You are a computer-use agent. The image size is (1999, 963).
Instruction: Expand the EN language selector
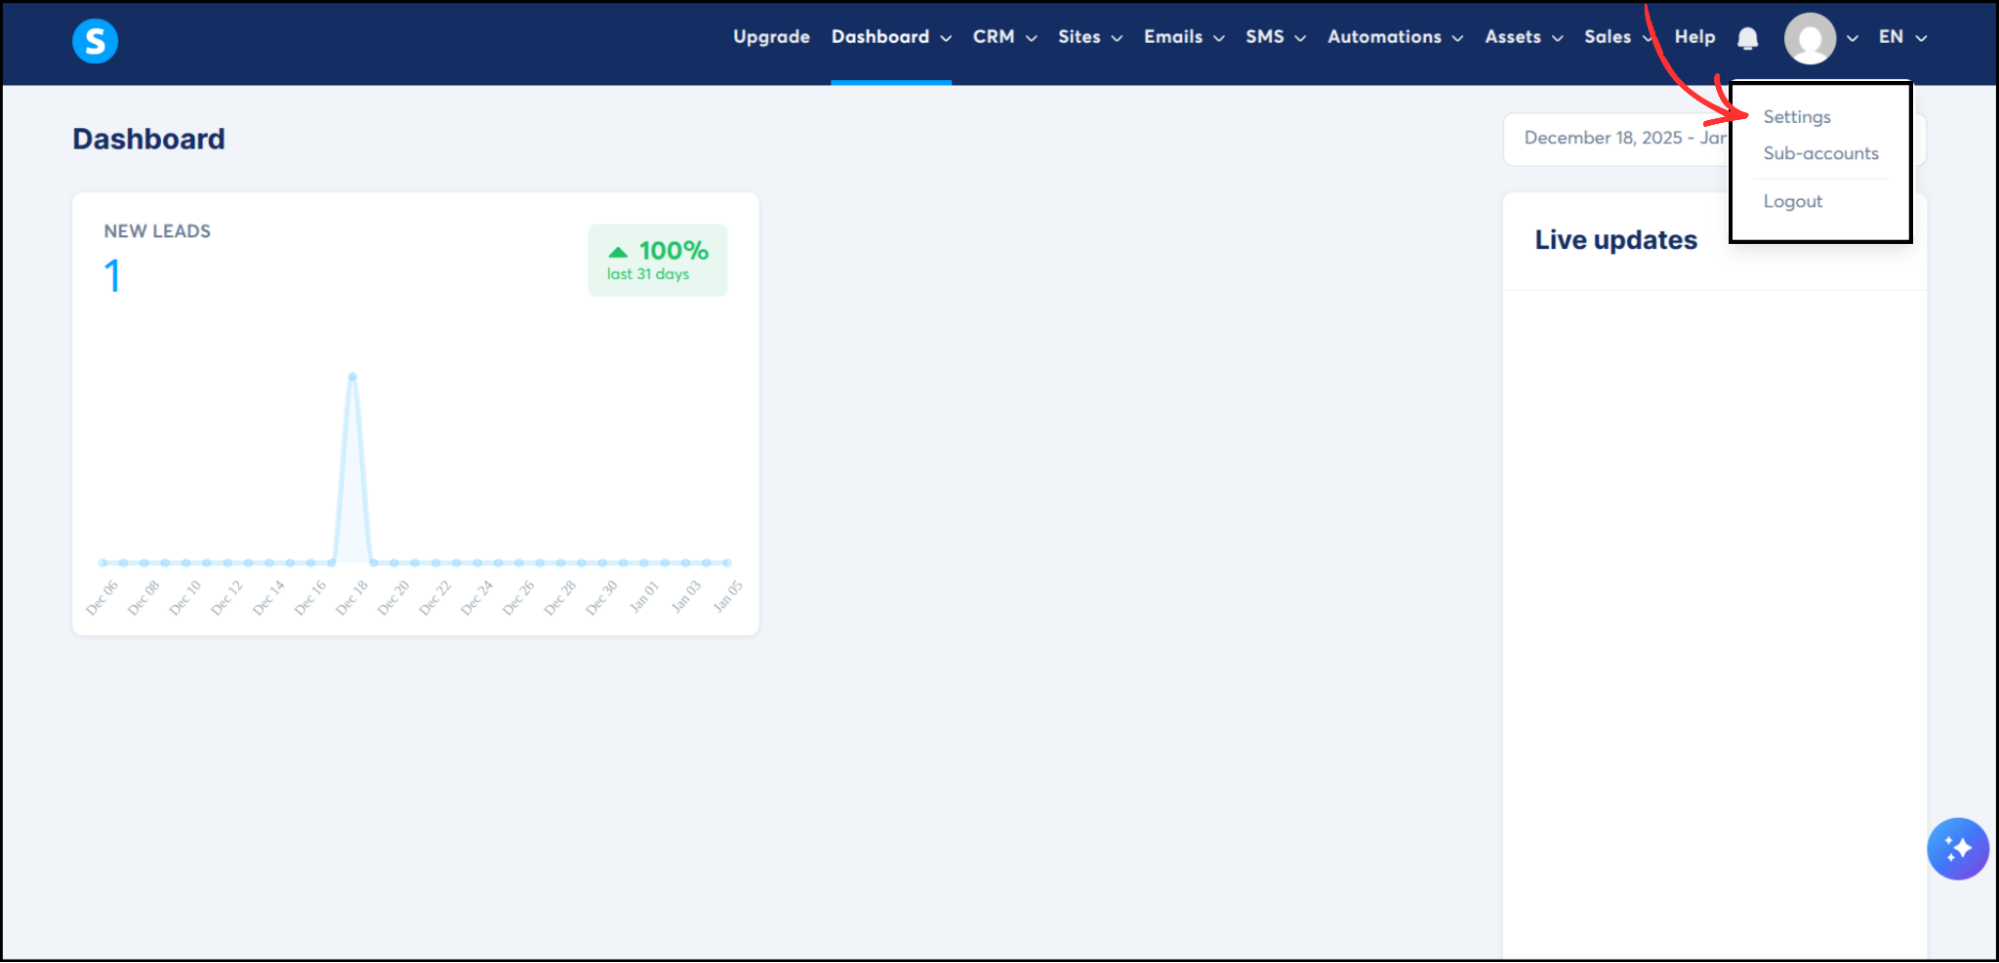1899,37
